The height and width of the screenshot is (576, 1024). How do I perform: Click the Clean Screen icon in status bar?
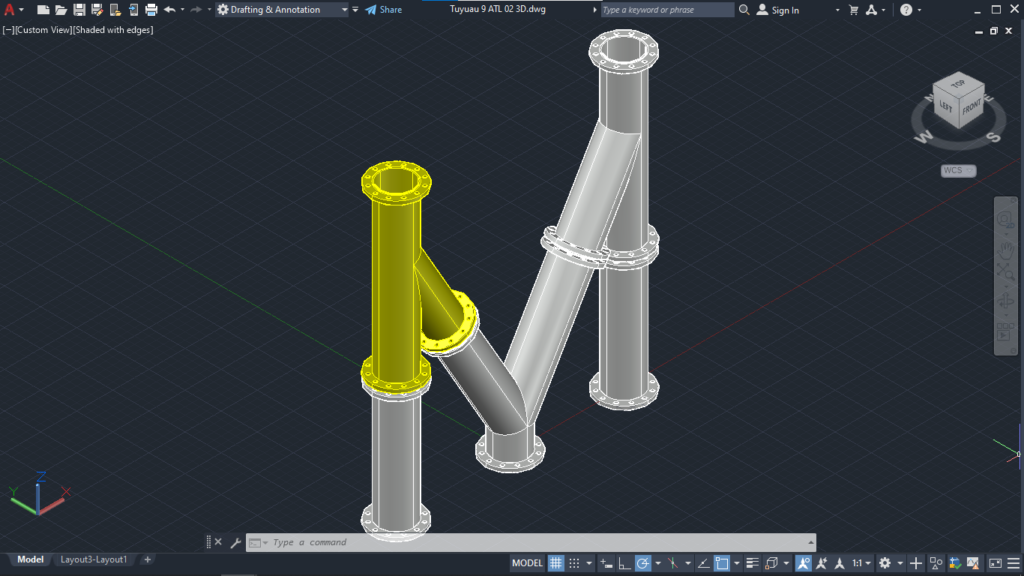[x=995, y=563]
